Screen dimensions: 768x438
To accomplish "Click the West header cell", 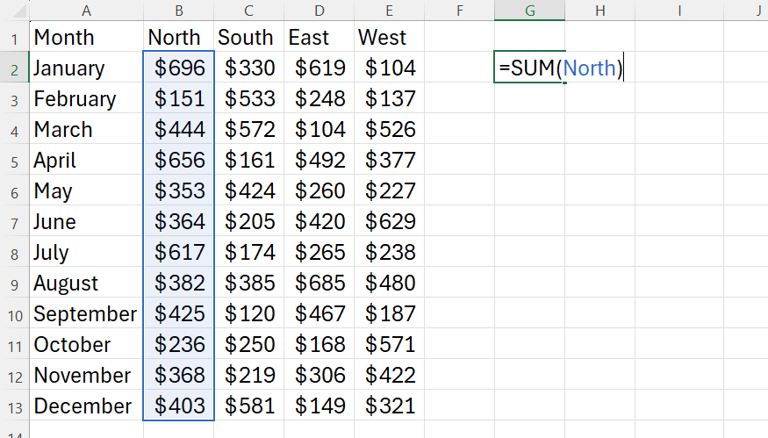I will [389, 37].
